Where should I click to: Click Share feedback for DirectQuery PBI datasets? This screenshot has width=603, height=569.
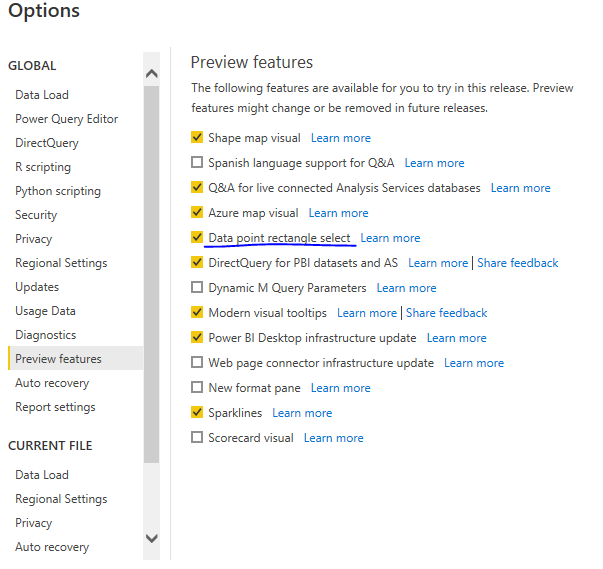(x=518, y=263)
